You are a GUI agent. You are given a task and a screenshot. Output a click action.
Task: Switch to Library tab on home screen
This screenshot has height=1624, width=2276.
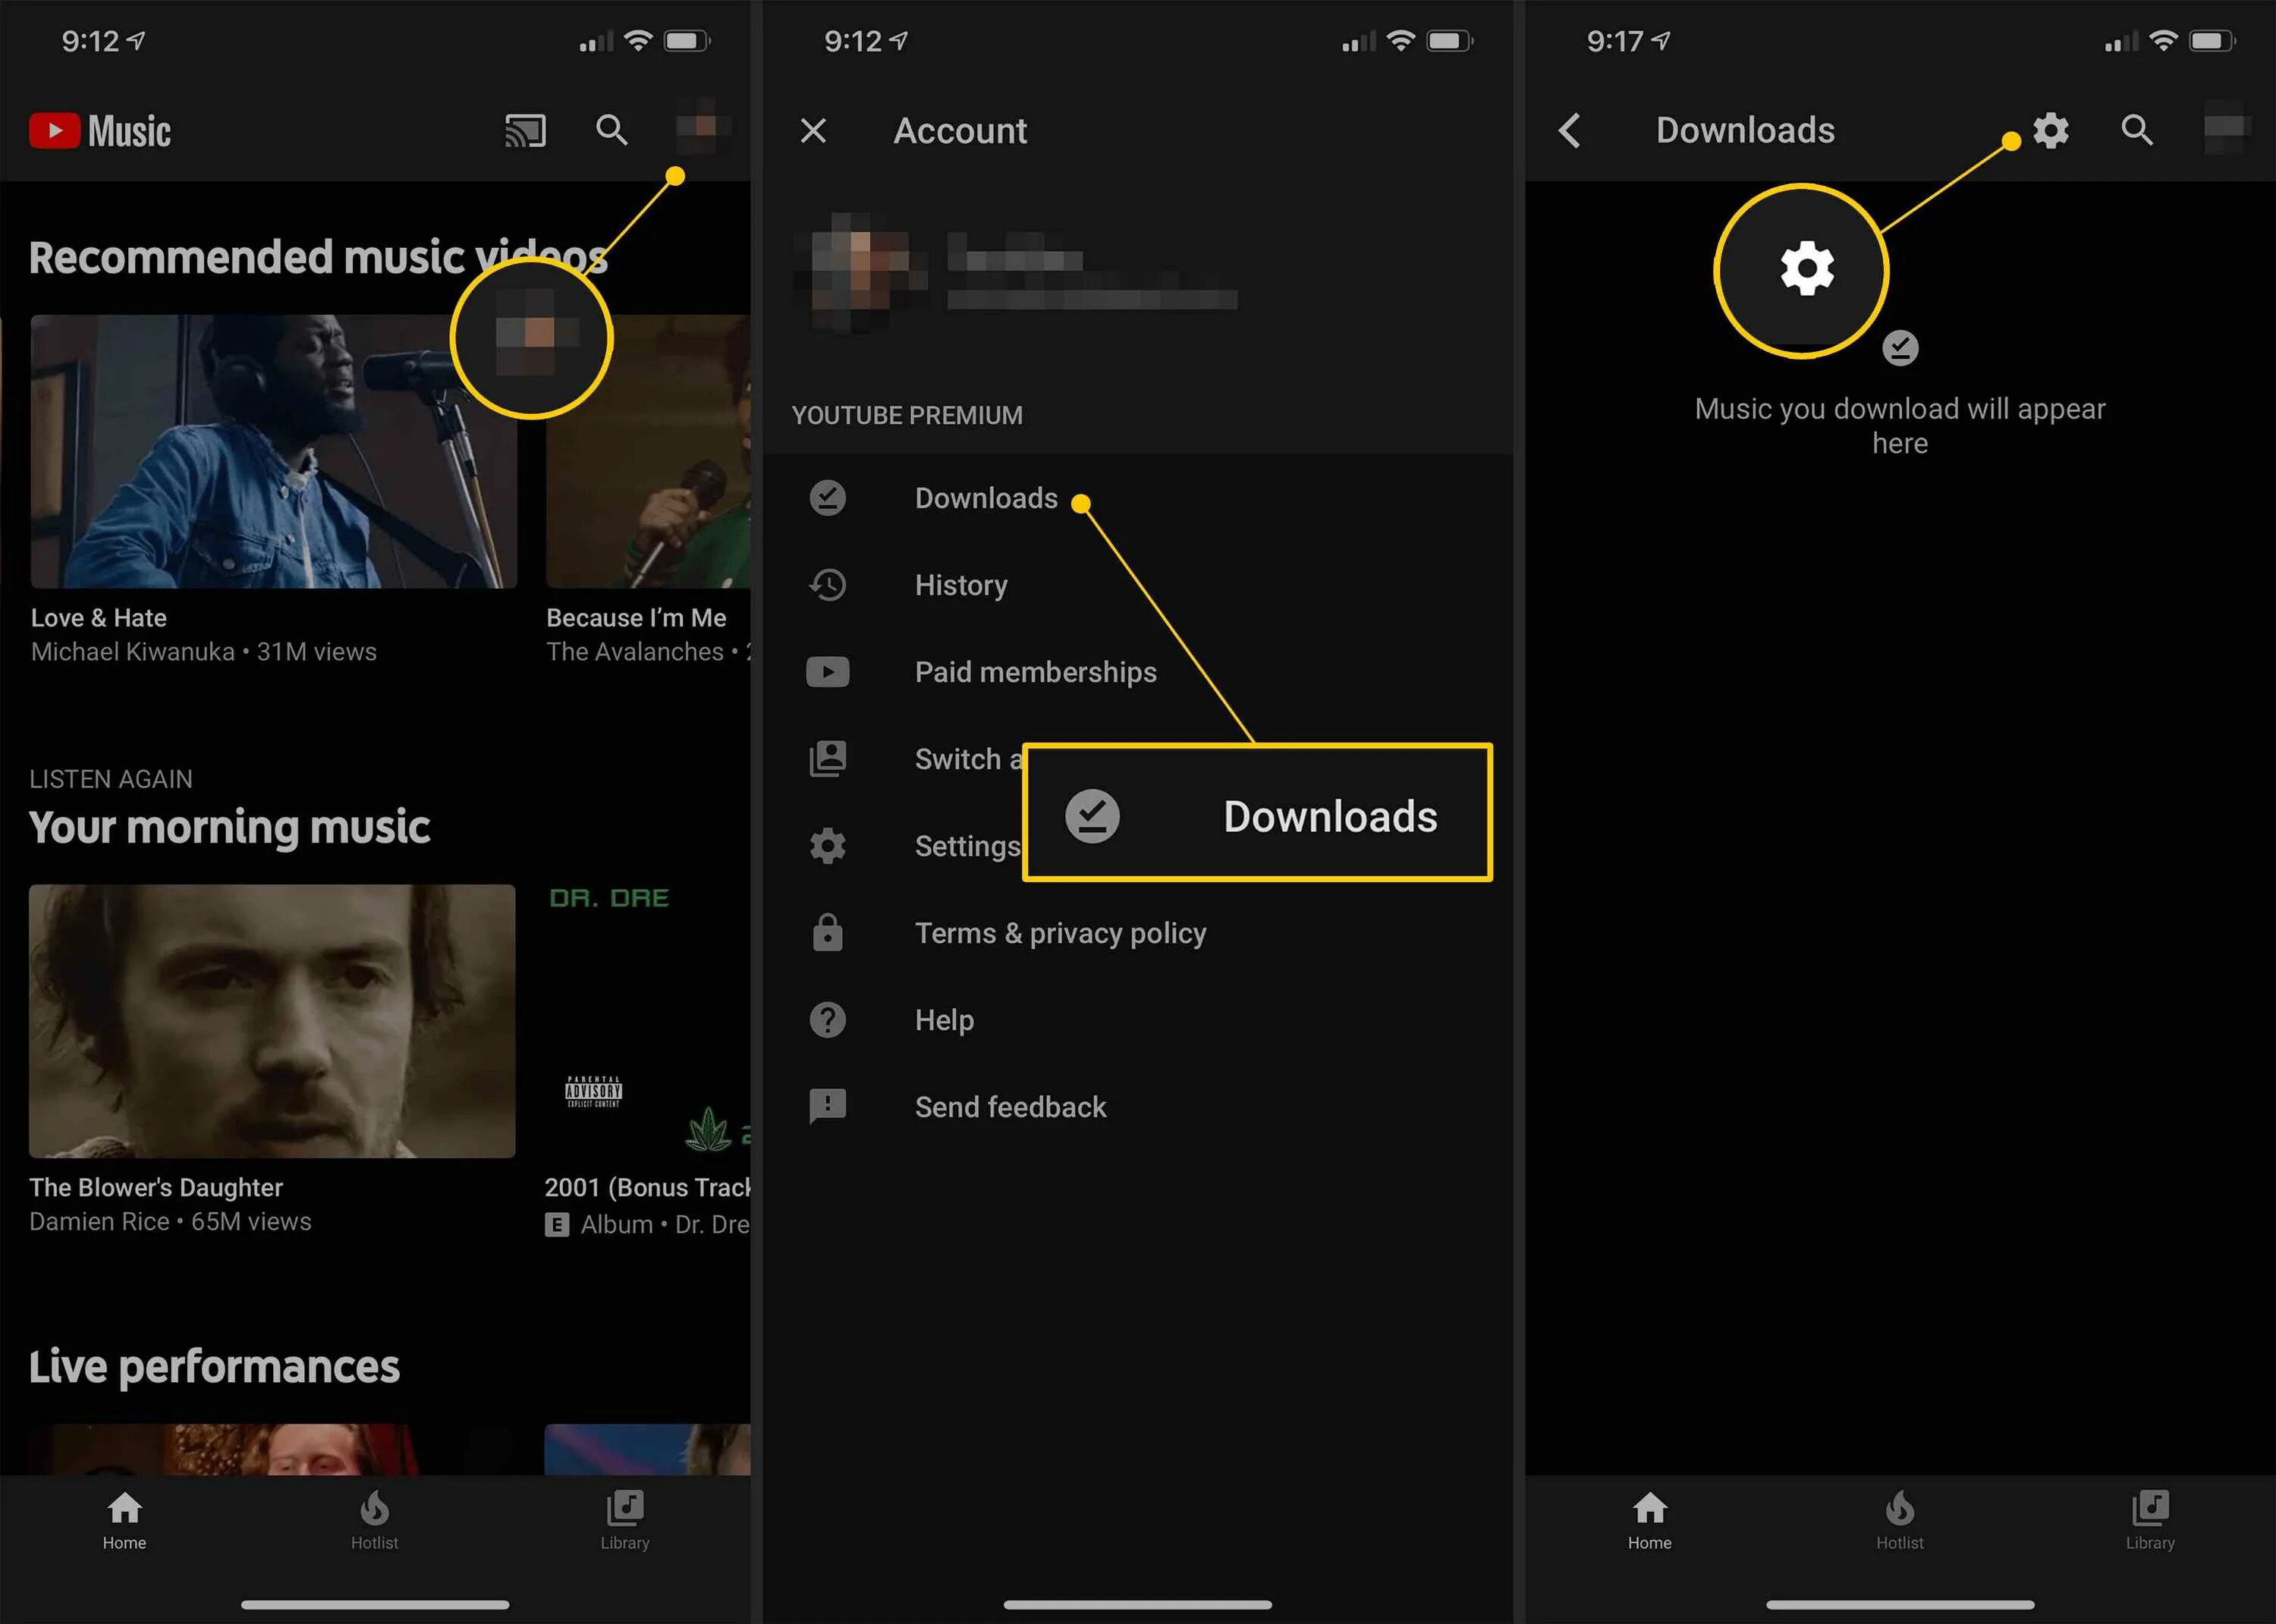[625, 1520]
